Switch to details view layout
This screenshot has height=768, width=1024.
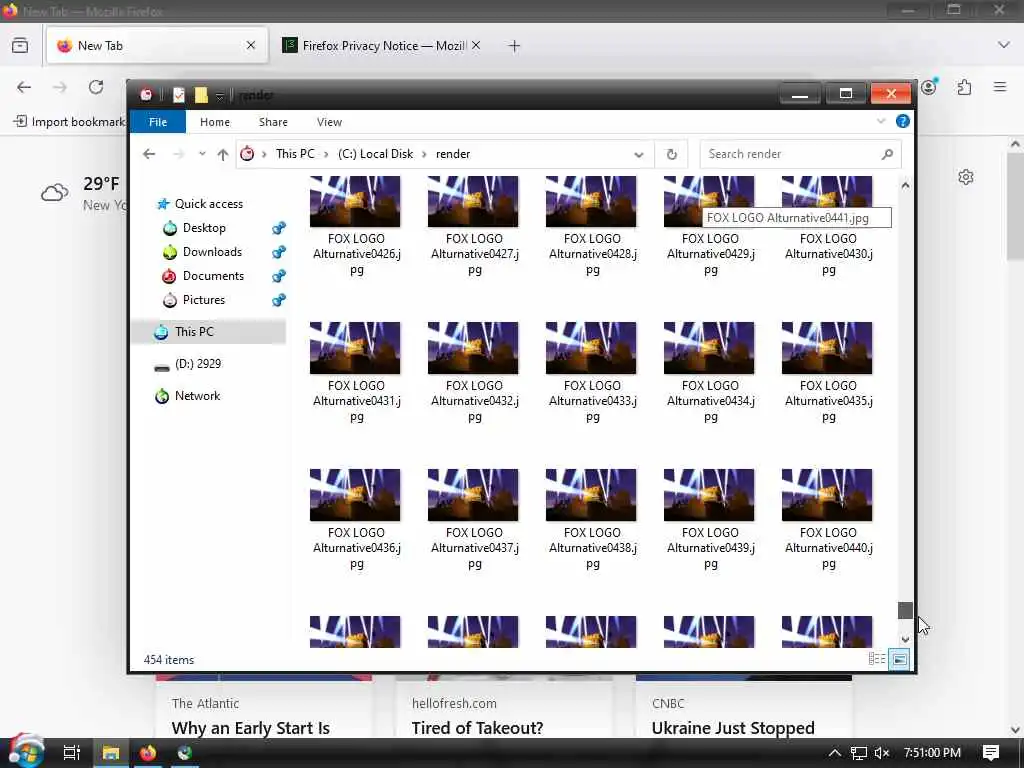coord(877,659)
